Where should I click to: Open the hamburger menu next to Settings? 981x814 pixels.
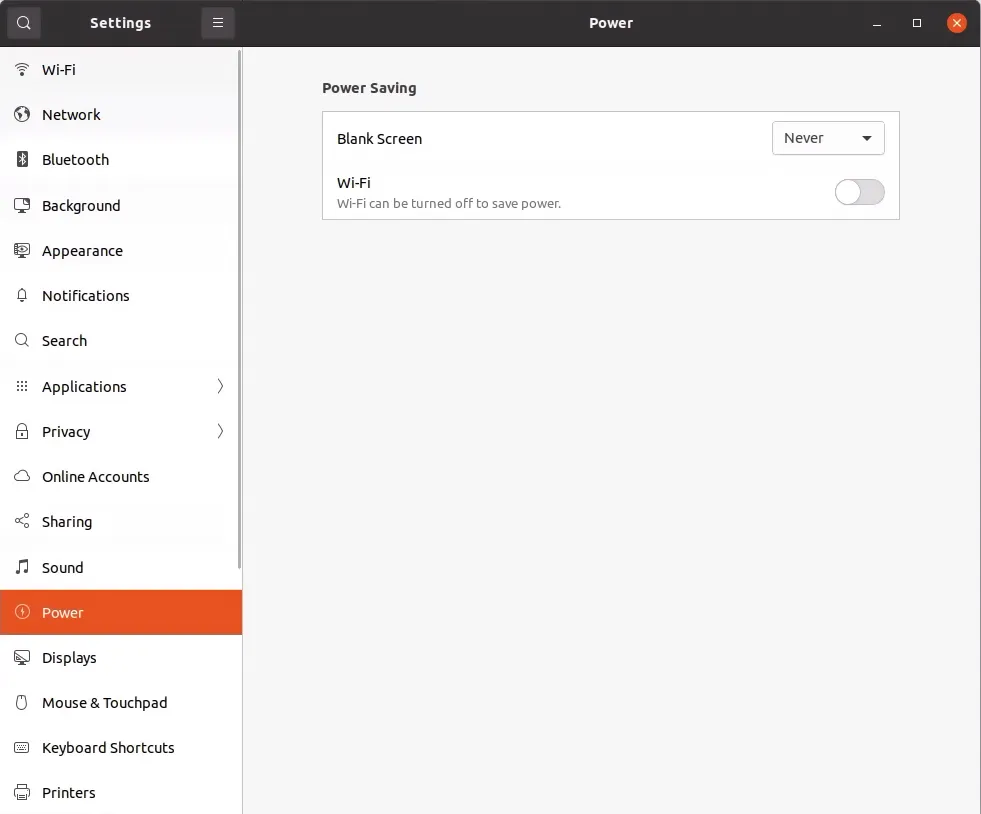click(218, 23)
